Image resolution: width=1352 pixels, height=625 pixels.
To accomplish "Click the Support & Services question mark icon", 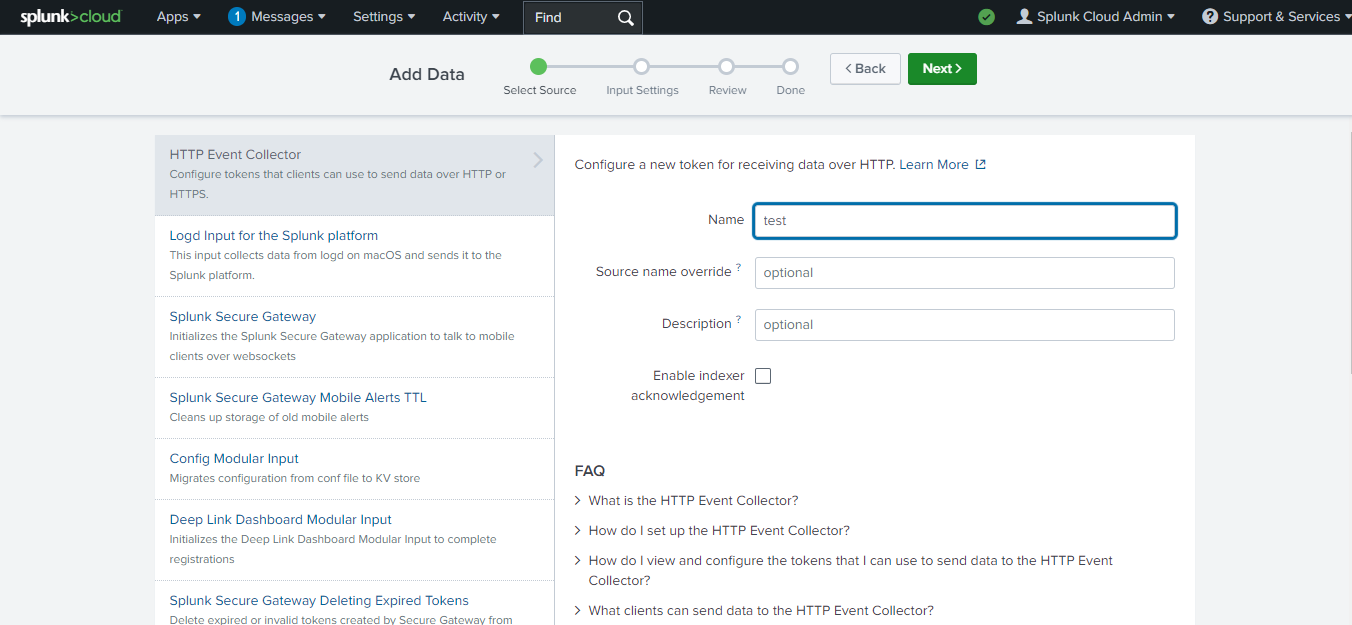I will (1208, 16).
